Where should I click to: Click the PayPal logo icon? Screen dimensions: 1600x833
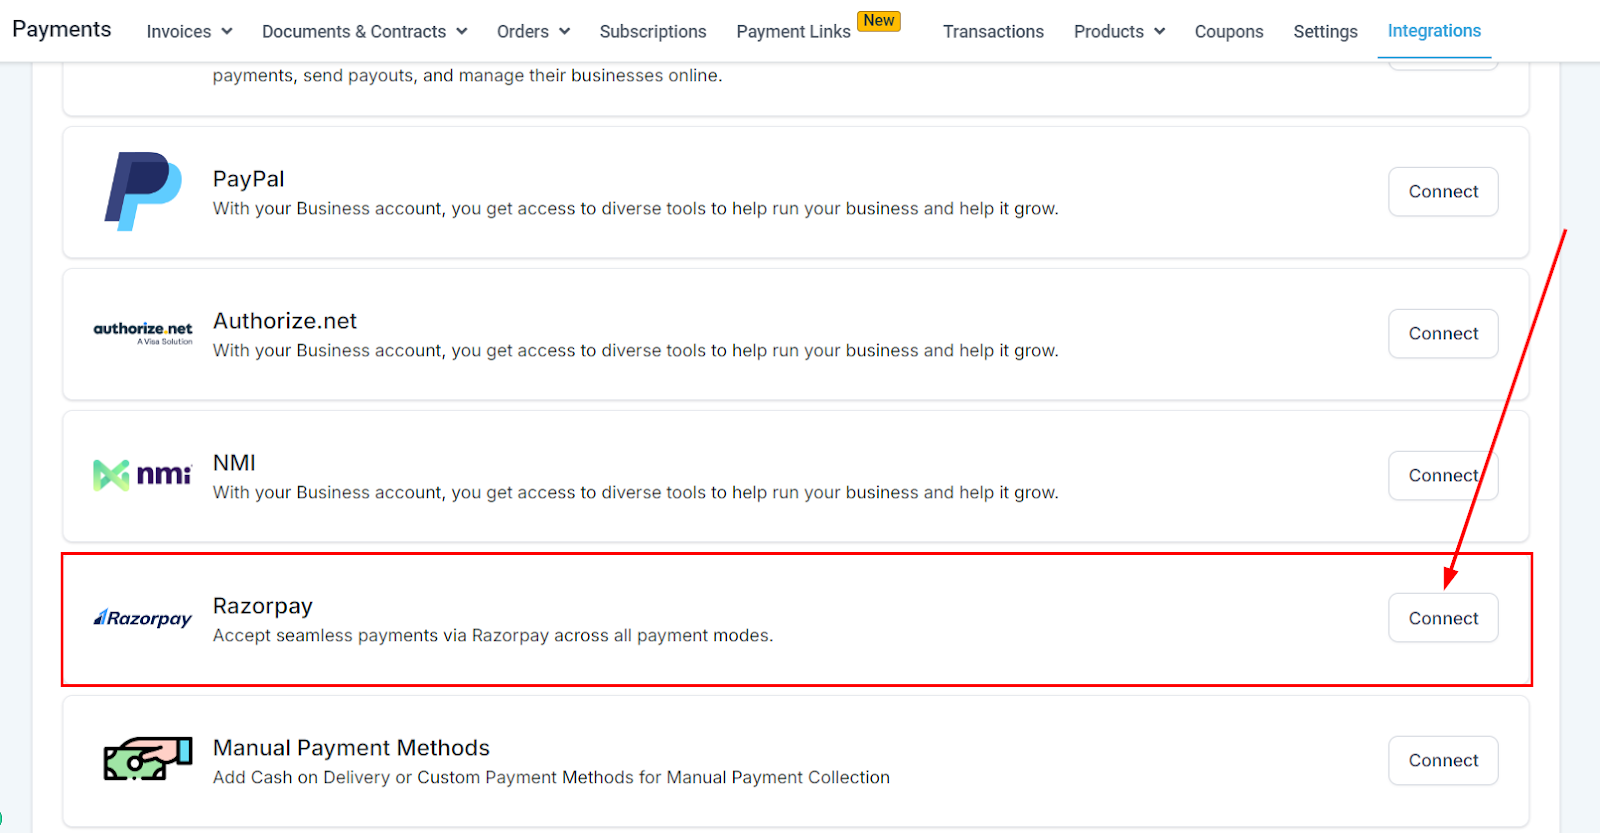(143, 191)
